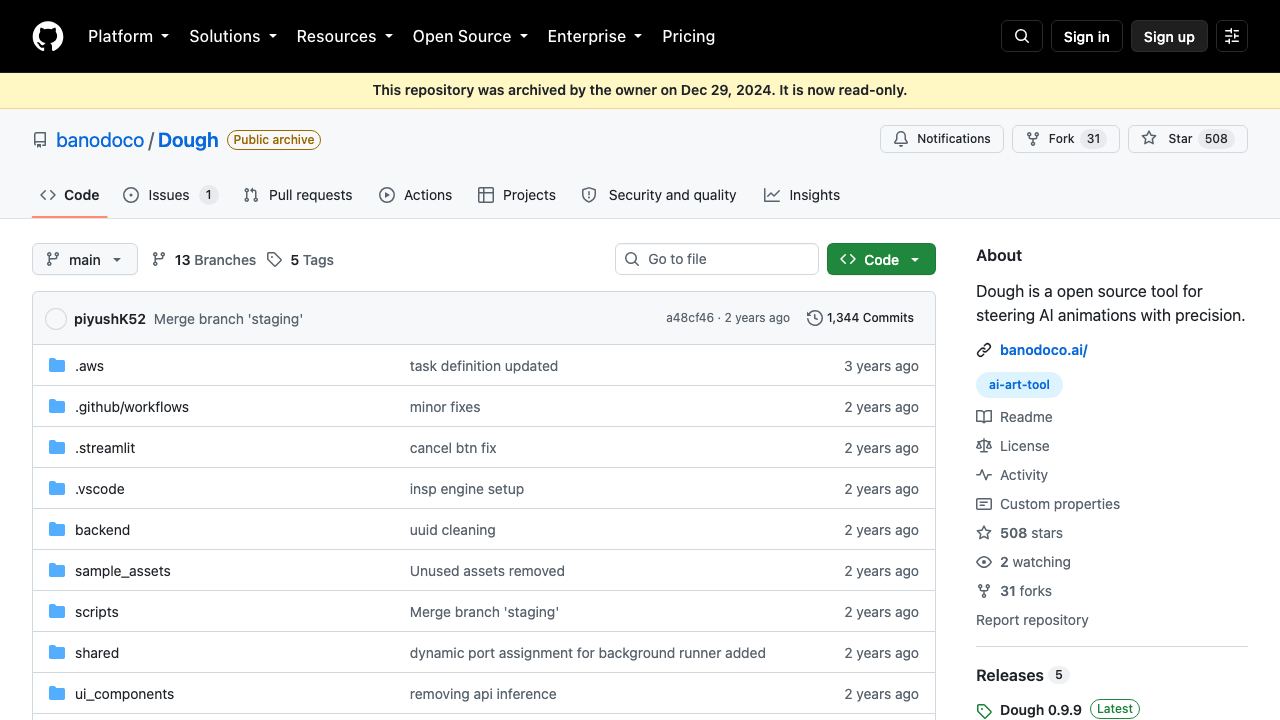Expand the Platform menu
This screenshot has height=720, width=1280.
(128, 36)
